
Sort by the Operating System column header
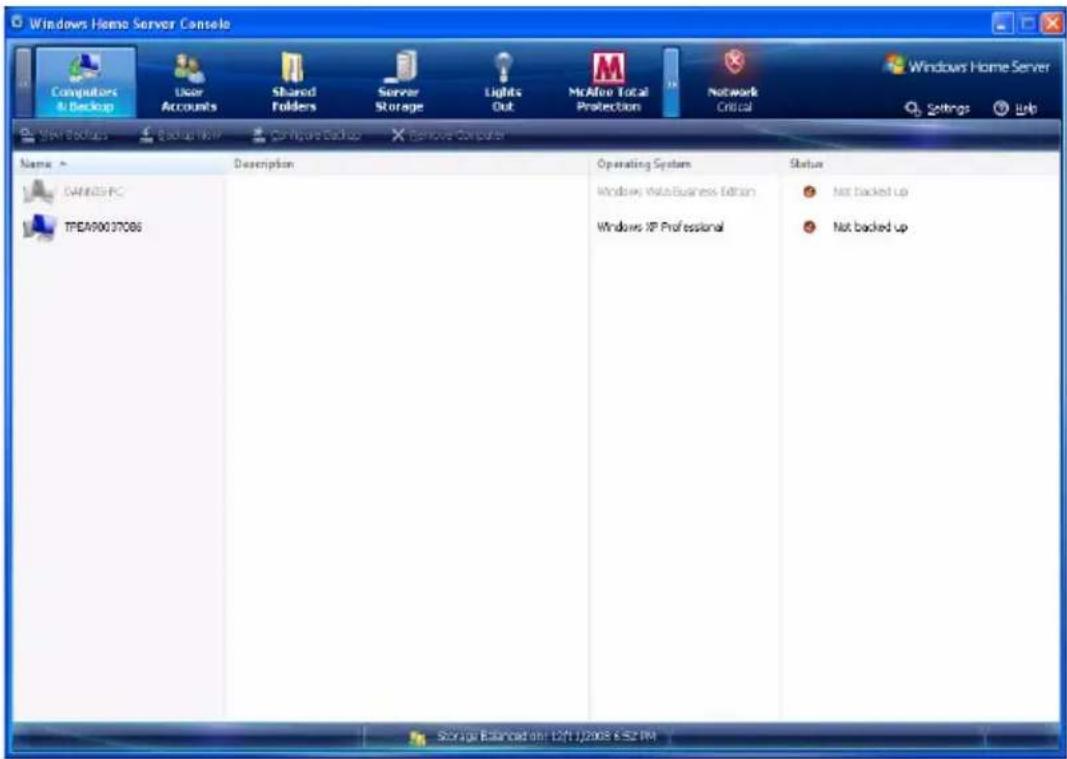[x=685, y=164]
